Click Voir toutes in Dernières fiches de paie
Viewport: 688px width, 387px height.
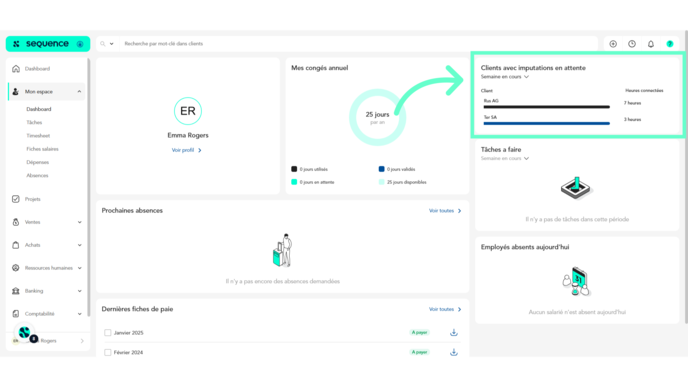tap(445, 309)
